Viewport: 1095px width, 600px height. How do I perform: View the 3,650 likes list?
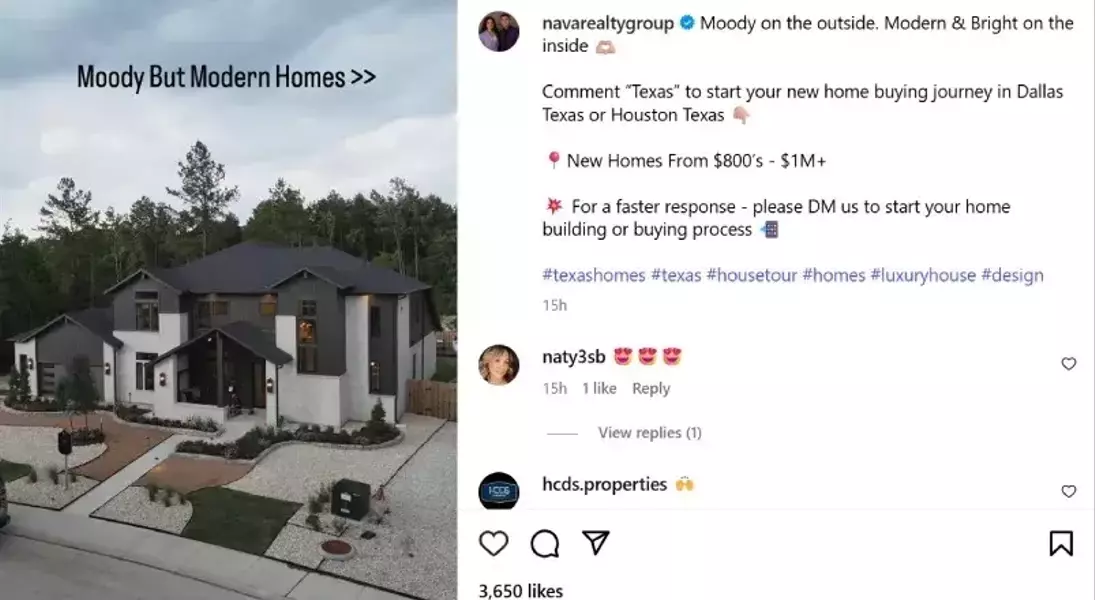(x=521, y=591)
